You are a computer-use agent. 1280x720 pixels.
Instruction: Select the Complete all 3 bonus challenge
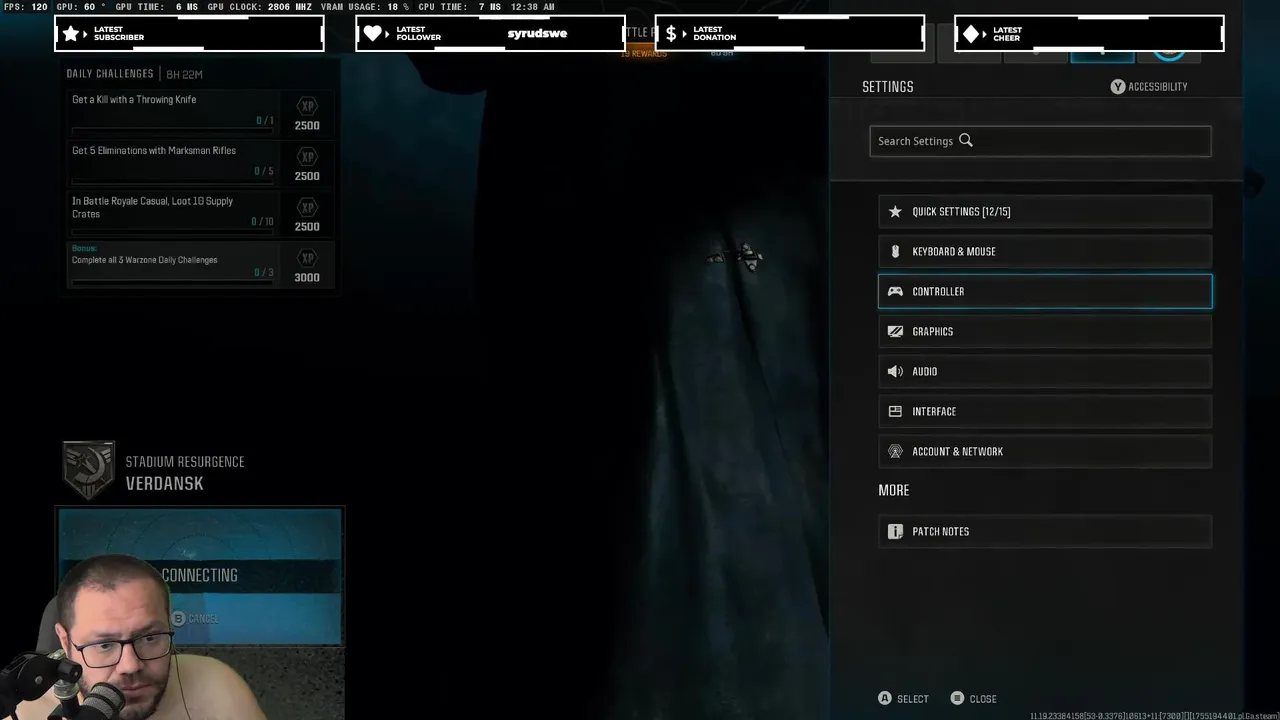pyautogui.click(x=200, y=265)
